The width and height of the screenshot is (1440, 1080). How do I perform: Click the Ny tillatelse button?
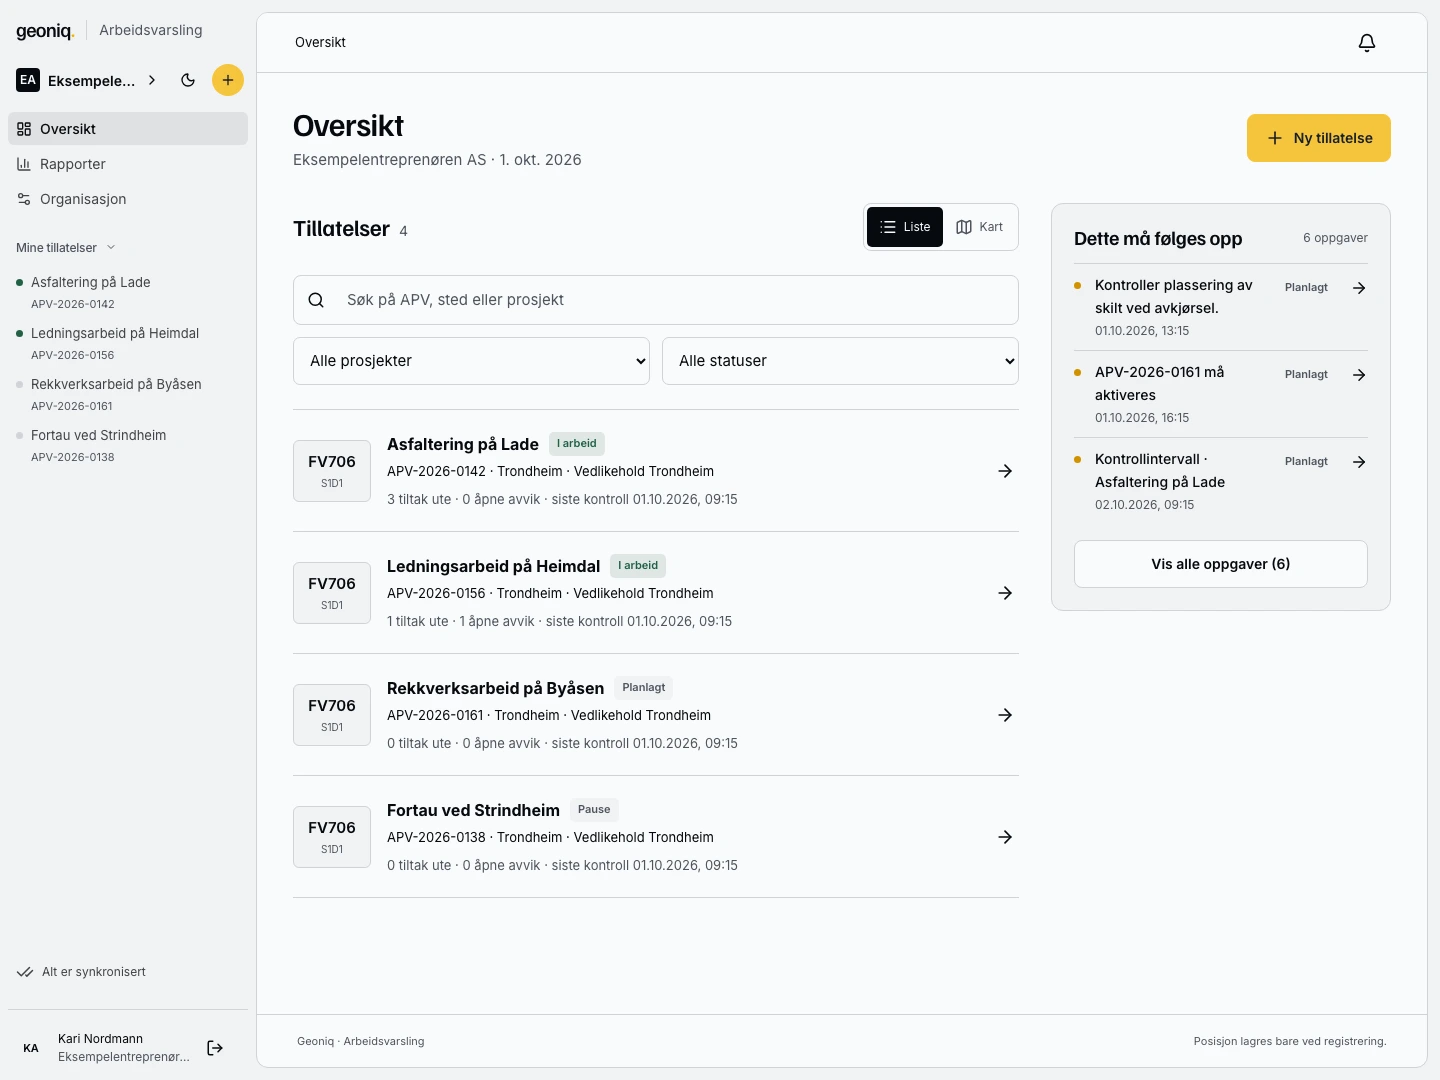pos(1319,138)
